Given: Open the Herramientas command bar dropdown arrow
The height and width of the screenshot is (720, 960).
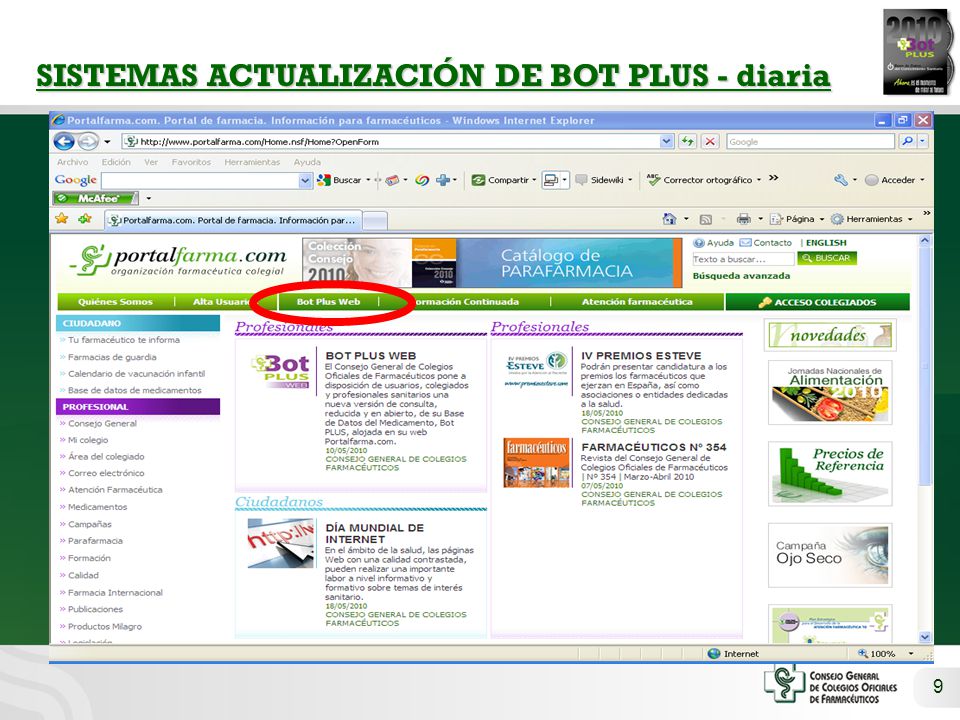Looking at the screenshot, I should (910, 219).
